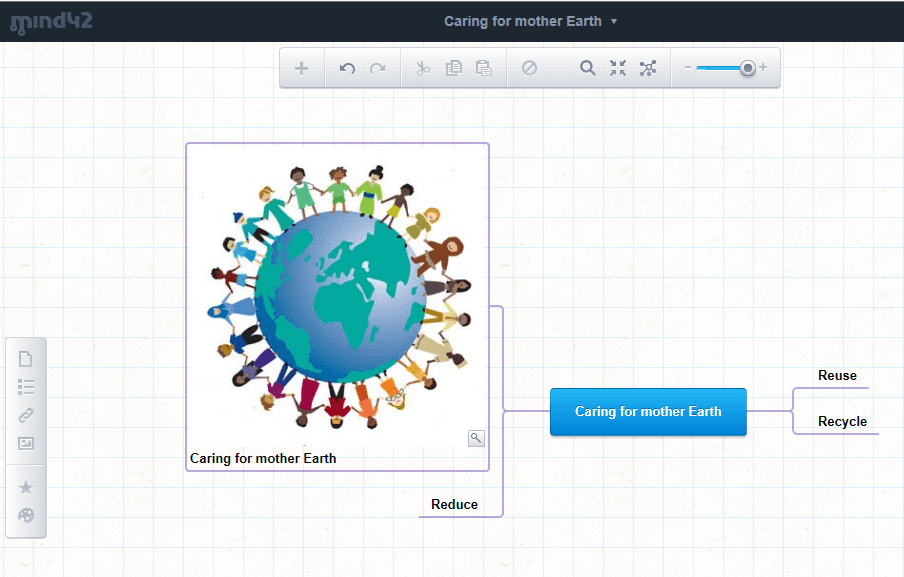Add an image using picture icon
The height and width of the screenshot is (577, 904).
(26, 443)
